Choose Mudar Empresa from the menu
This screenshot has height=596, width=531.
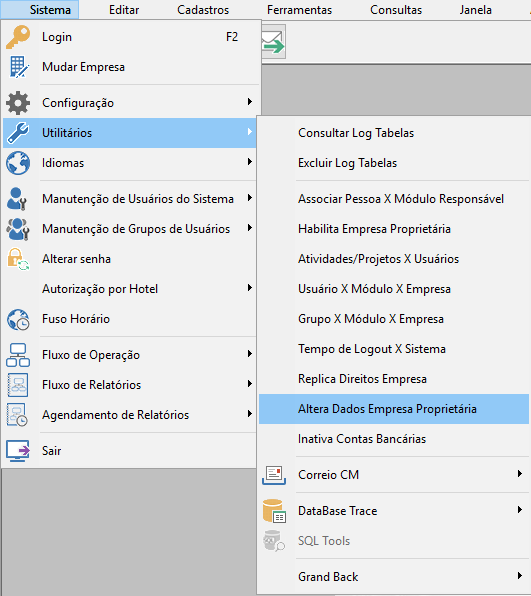pyautogui.click(x=131, y=67)
